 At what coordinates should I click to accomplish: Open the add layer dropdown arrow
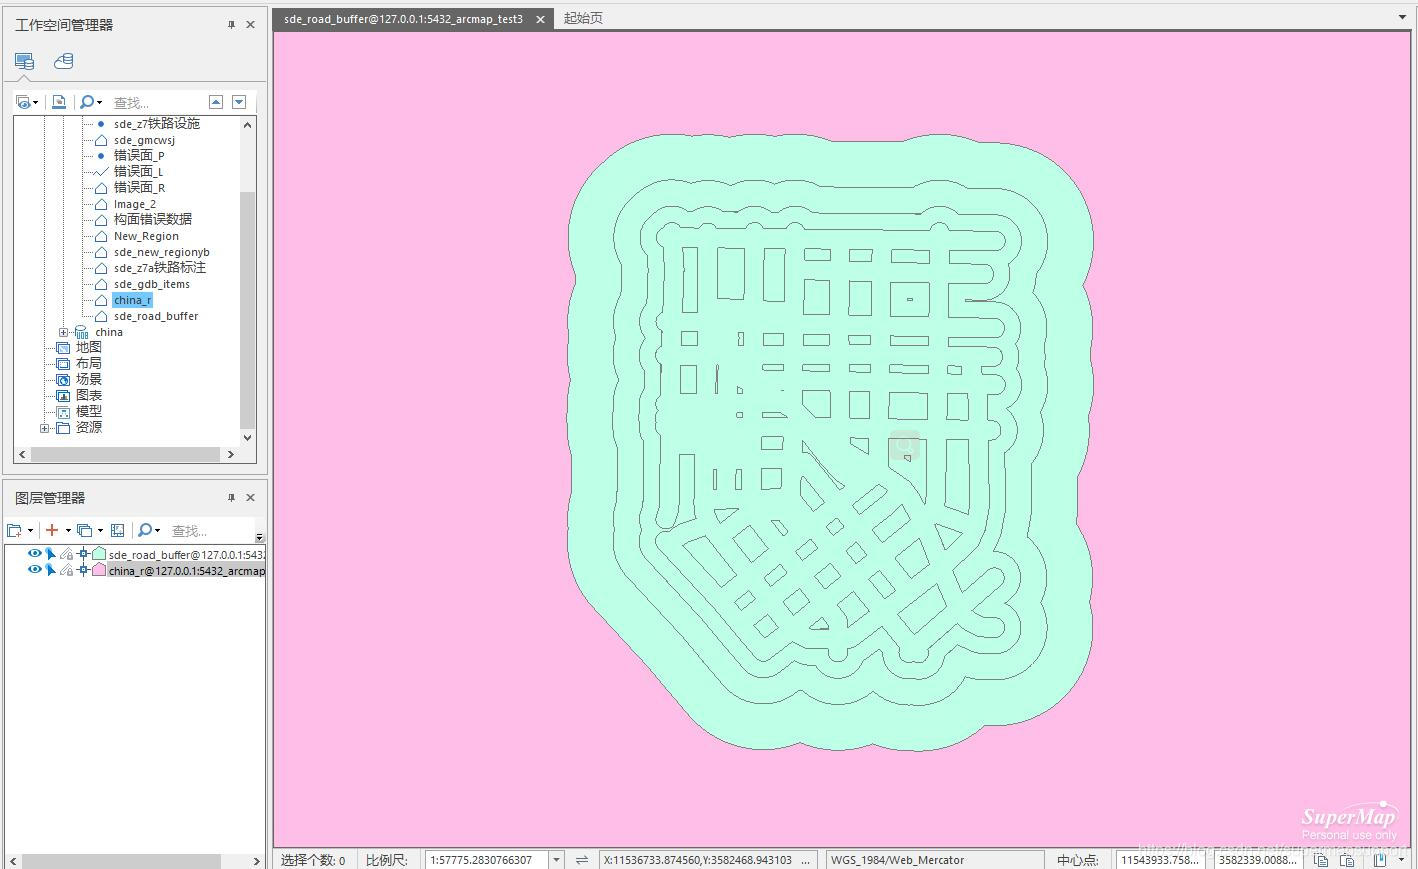coord(68,532)
